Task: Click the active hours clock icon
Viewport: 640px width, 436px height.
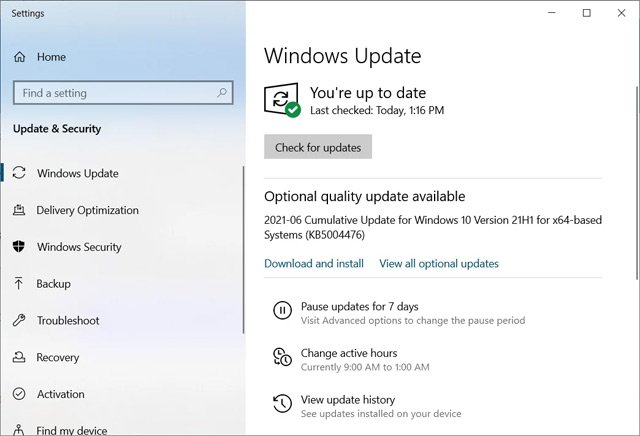Action: [282, 358]
